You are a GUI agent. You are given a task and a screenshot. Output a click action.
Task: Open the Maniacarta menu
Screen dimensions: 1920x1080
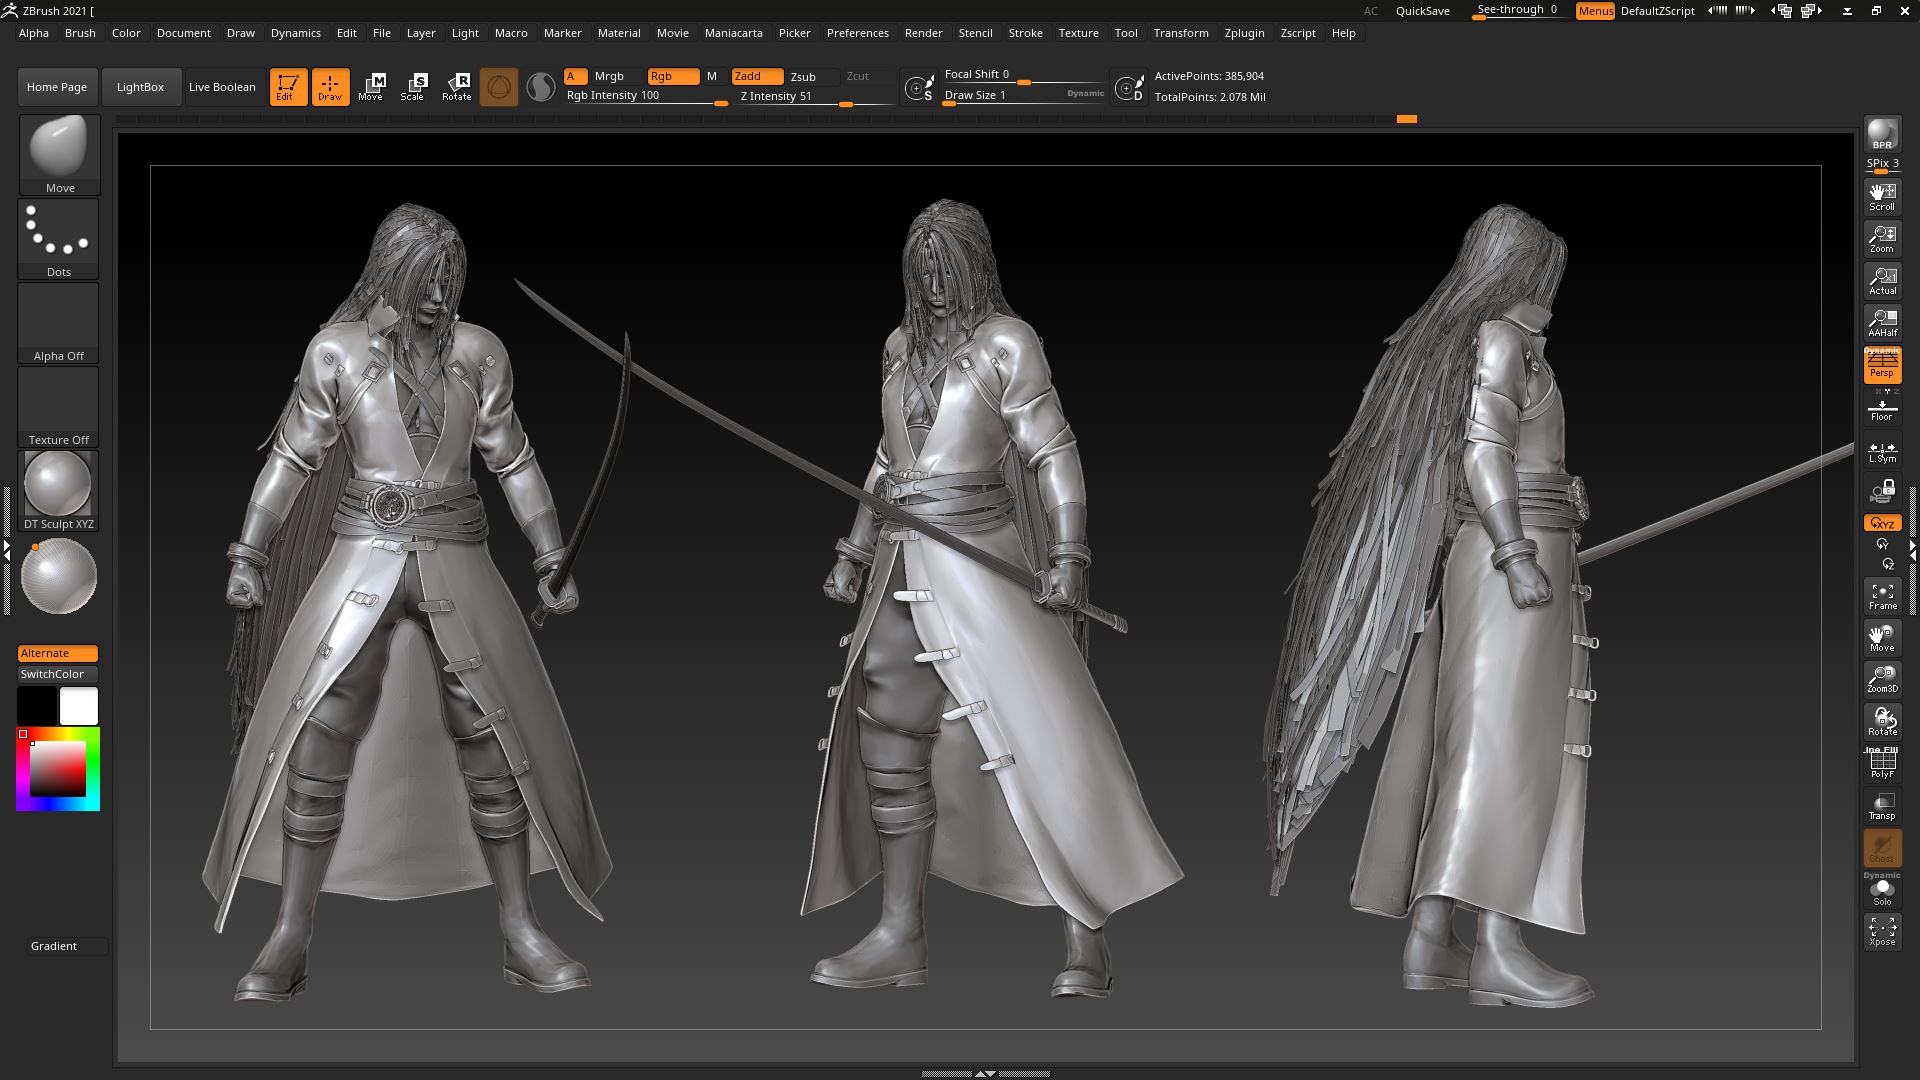tap(733, 33)
